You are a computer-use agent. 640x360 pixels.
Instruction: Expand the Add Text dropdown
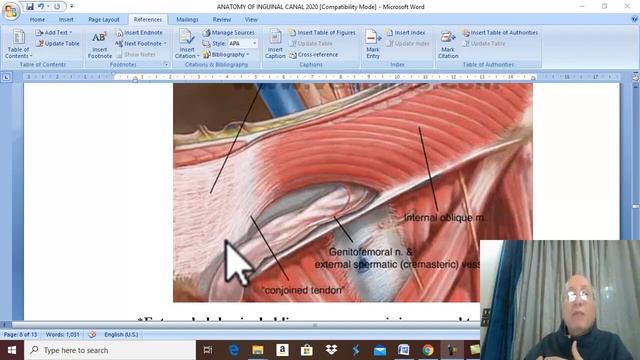click(53, 32)
